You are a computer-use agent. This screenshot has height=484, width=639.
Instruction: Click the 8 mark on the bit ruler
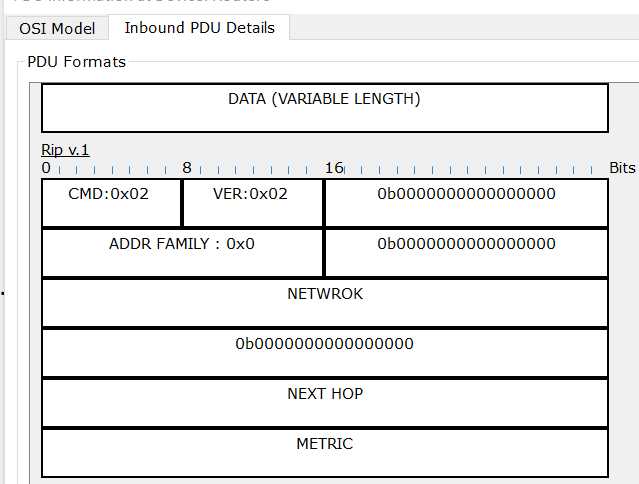[186, 167]
